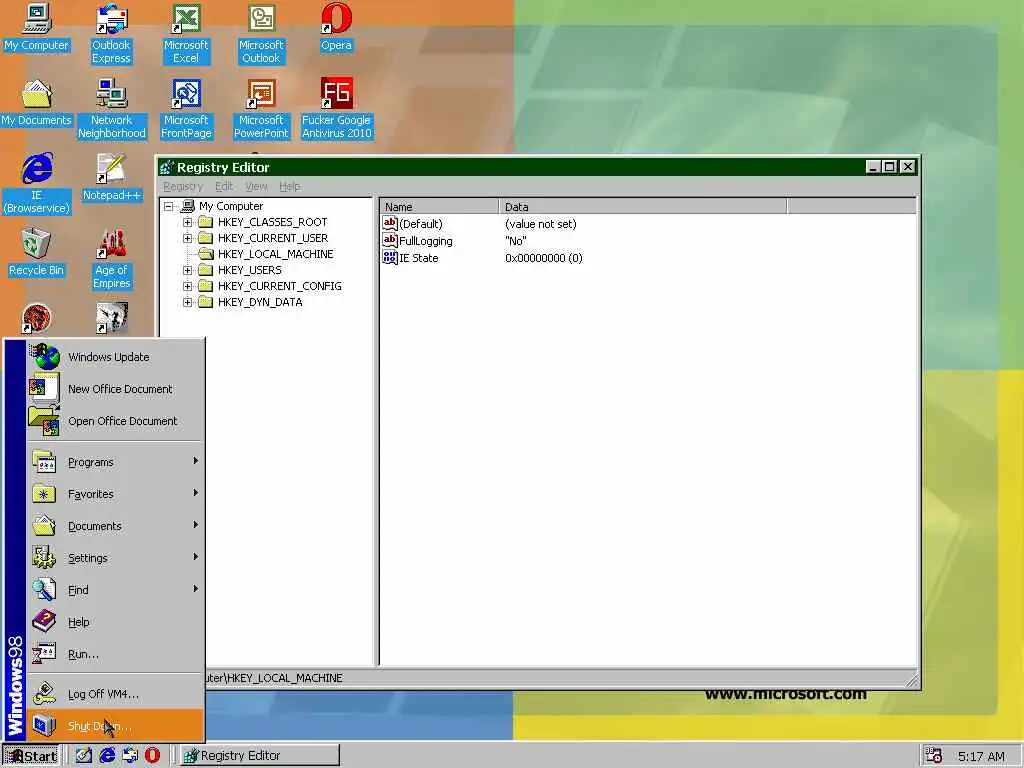Open Fucker Google Antivirus 2010 icon
Viewport: 1024px width, 768px height.
click(x=336, y=108)
